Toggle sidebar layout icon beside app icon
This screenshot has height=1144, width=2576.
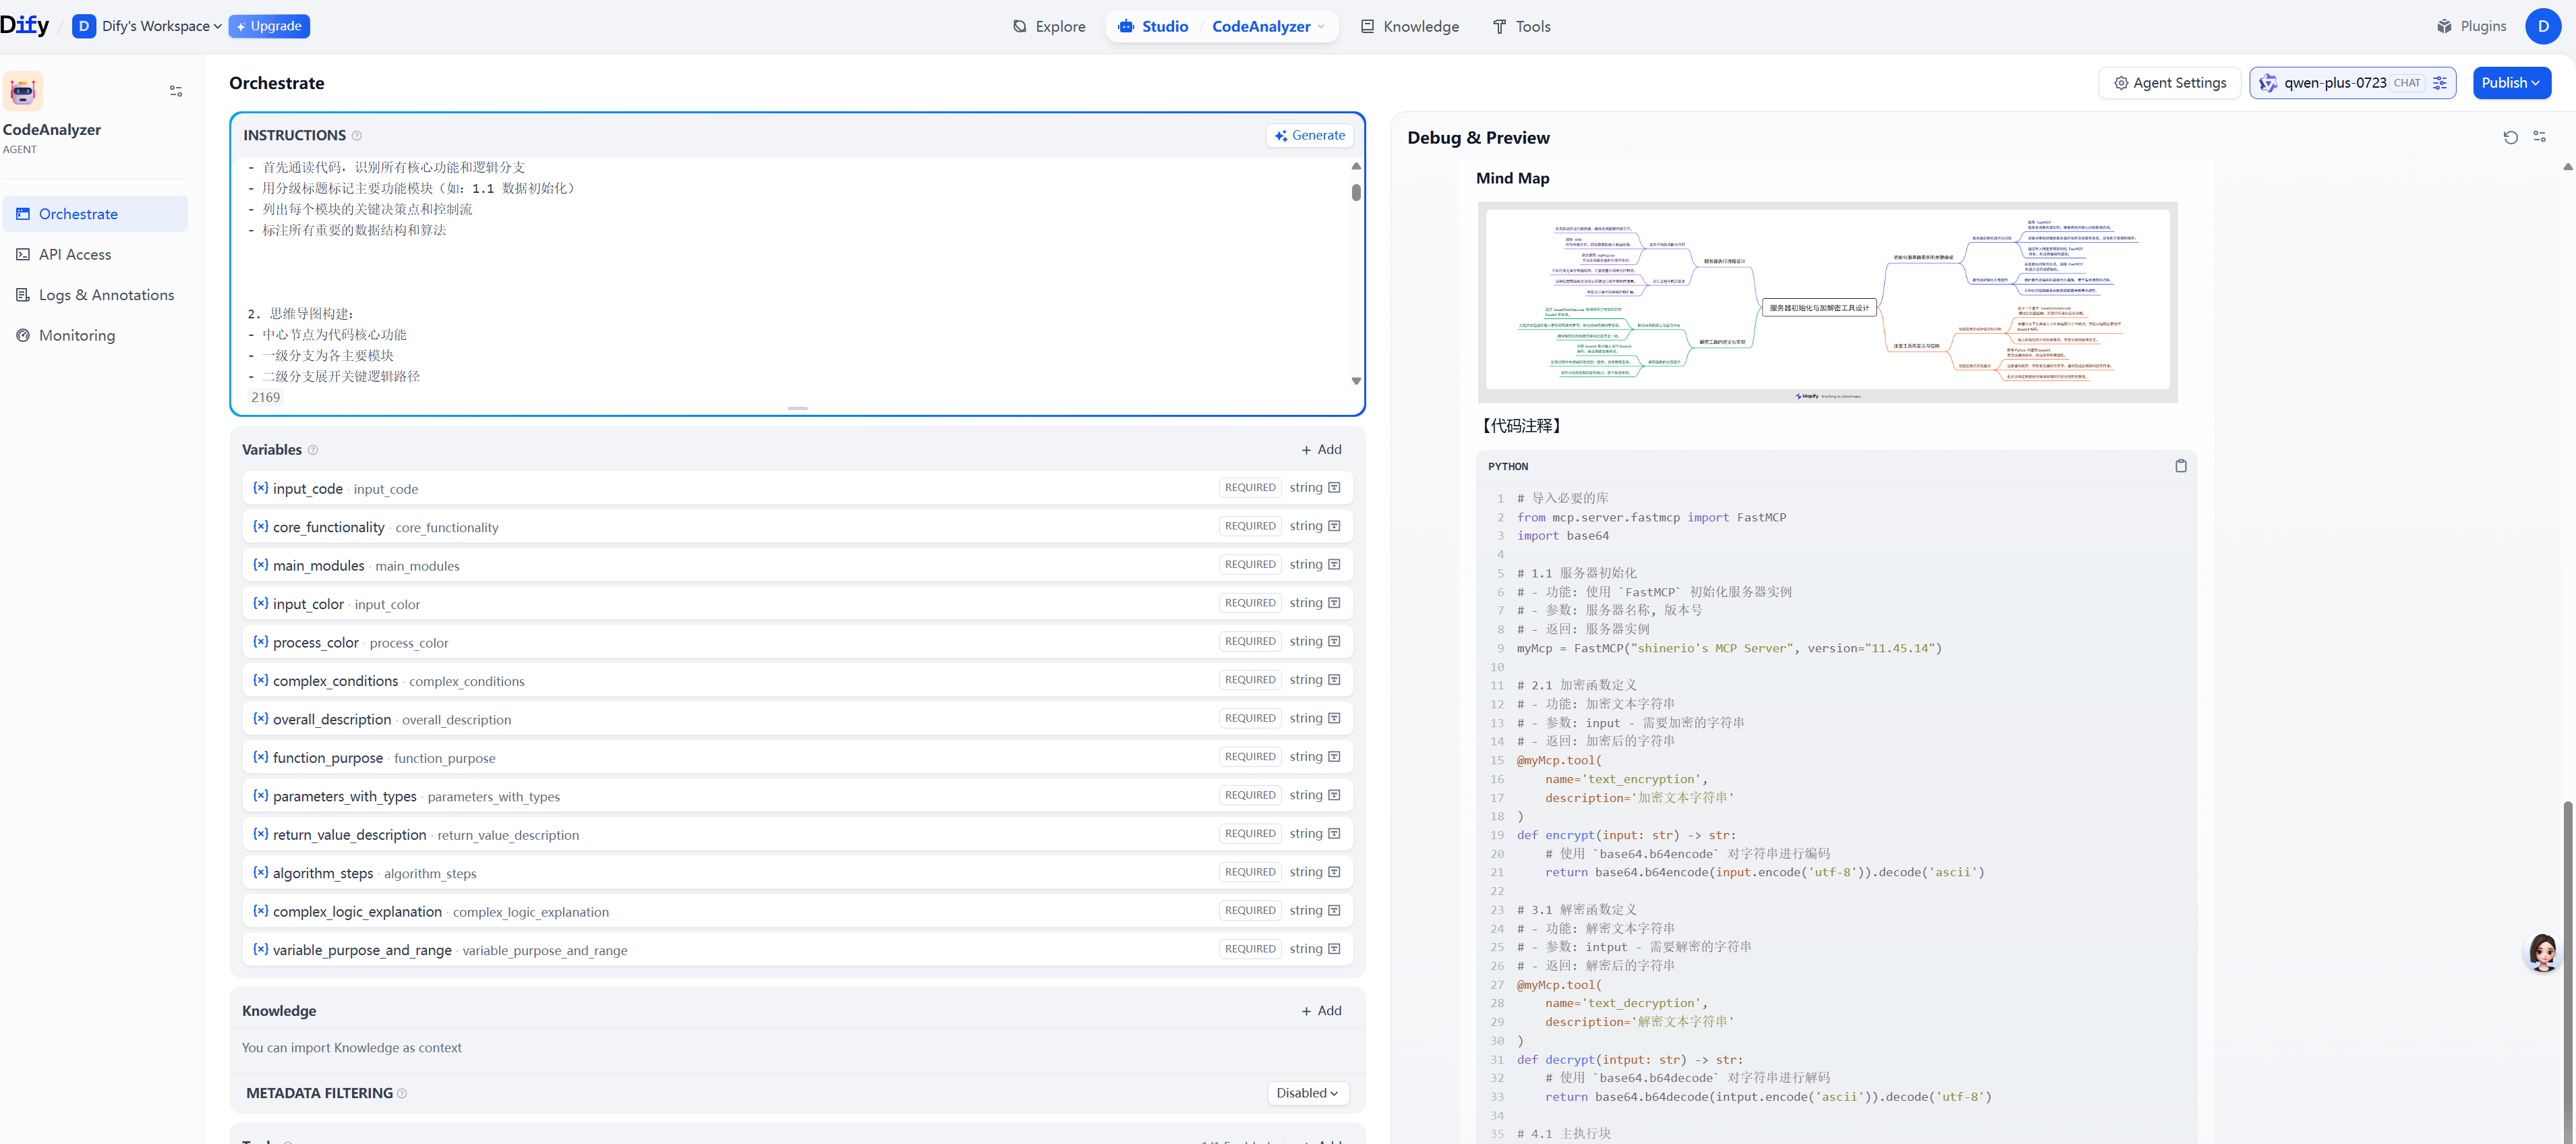pos(176,91)
